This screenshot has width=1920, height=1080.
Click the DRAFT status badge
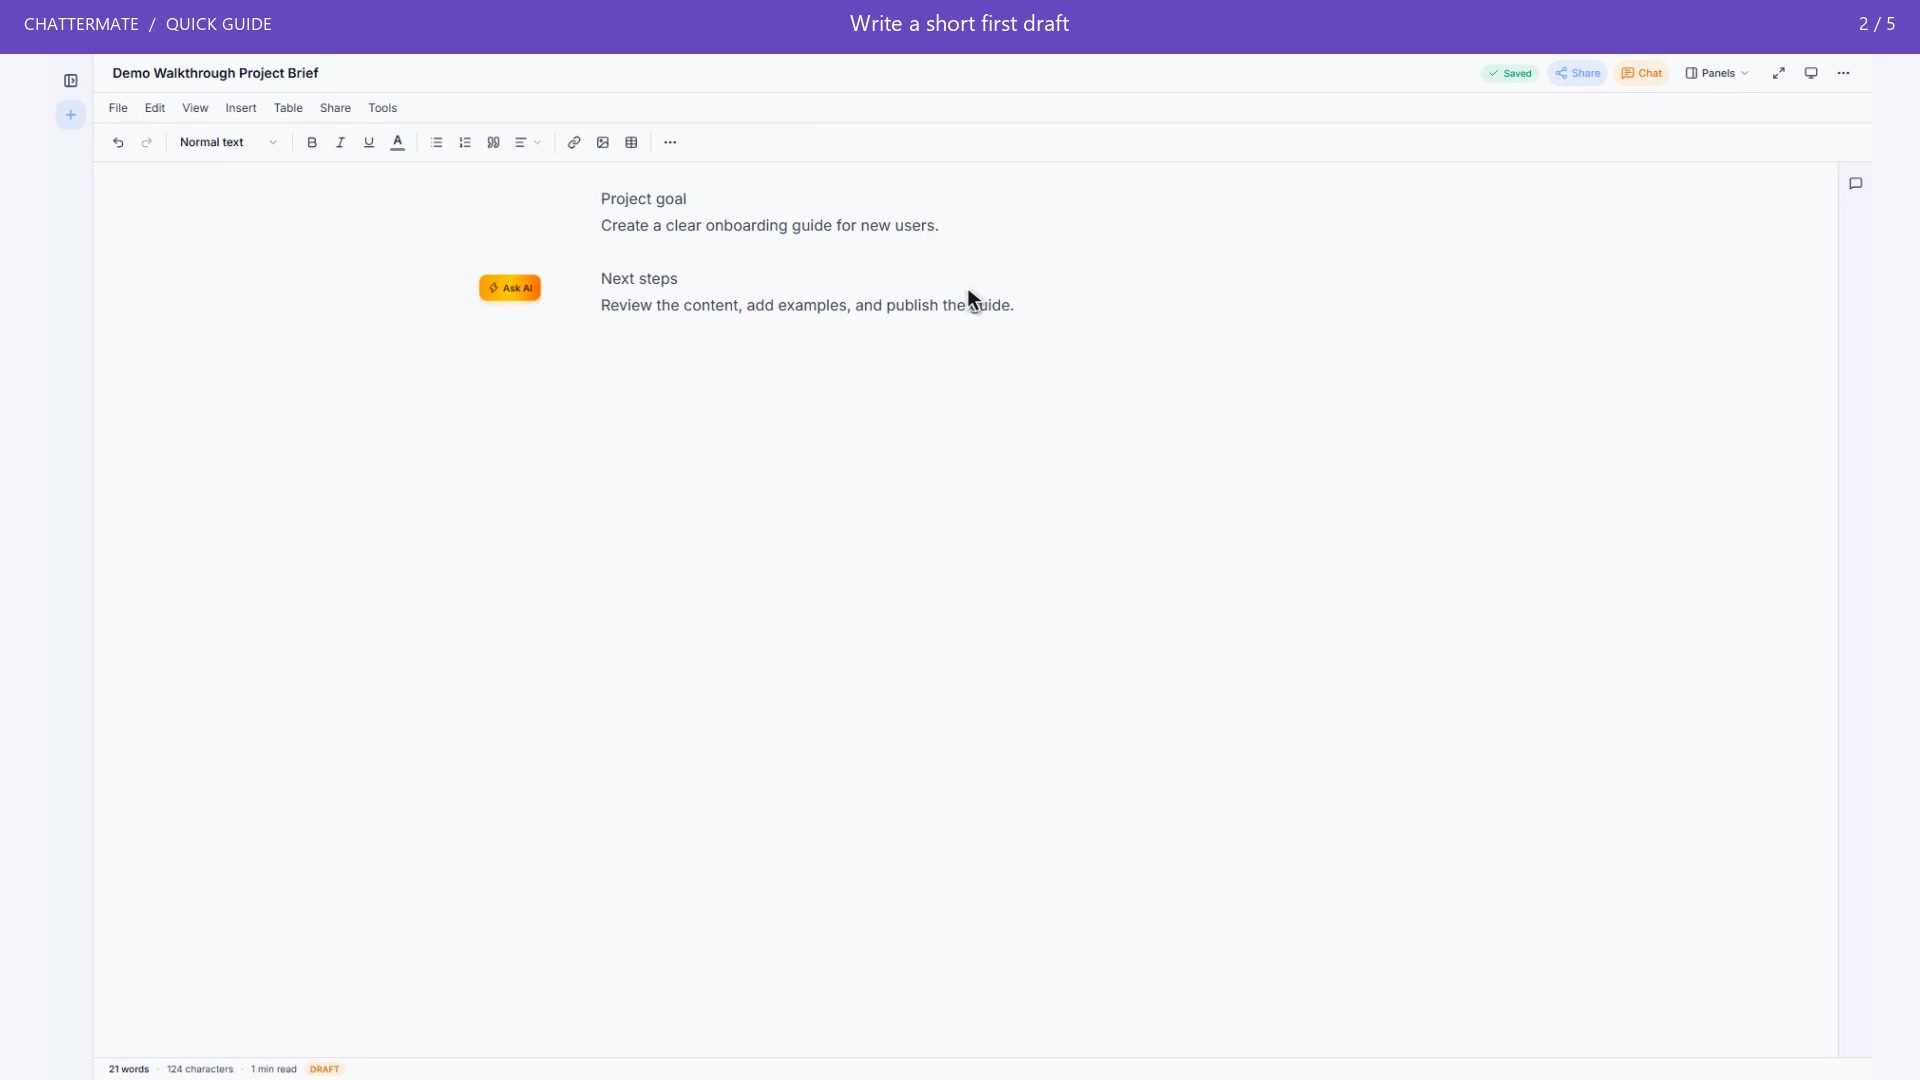point(325,1069)
